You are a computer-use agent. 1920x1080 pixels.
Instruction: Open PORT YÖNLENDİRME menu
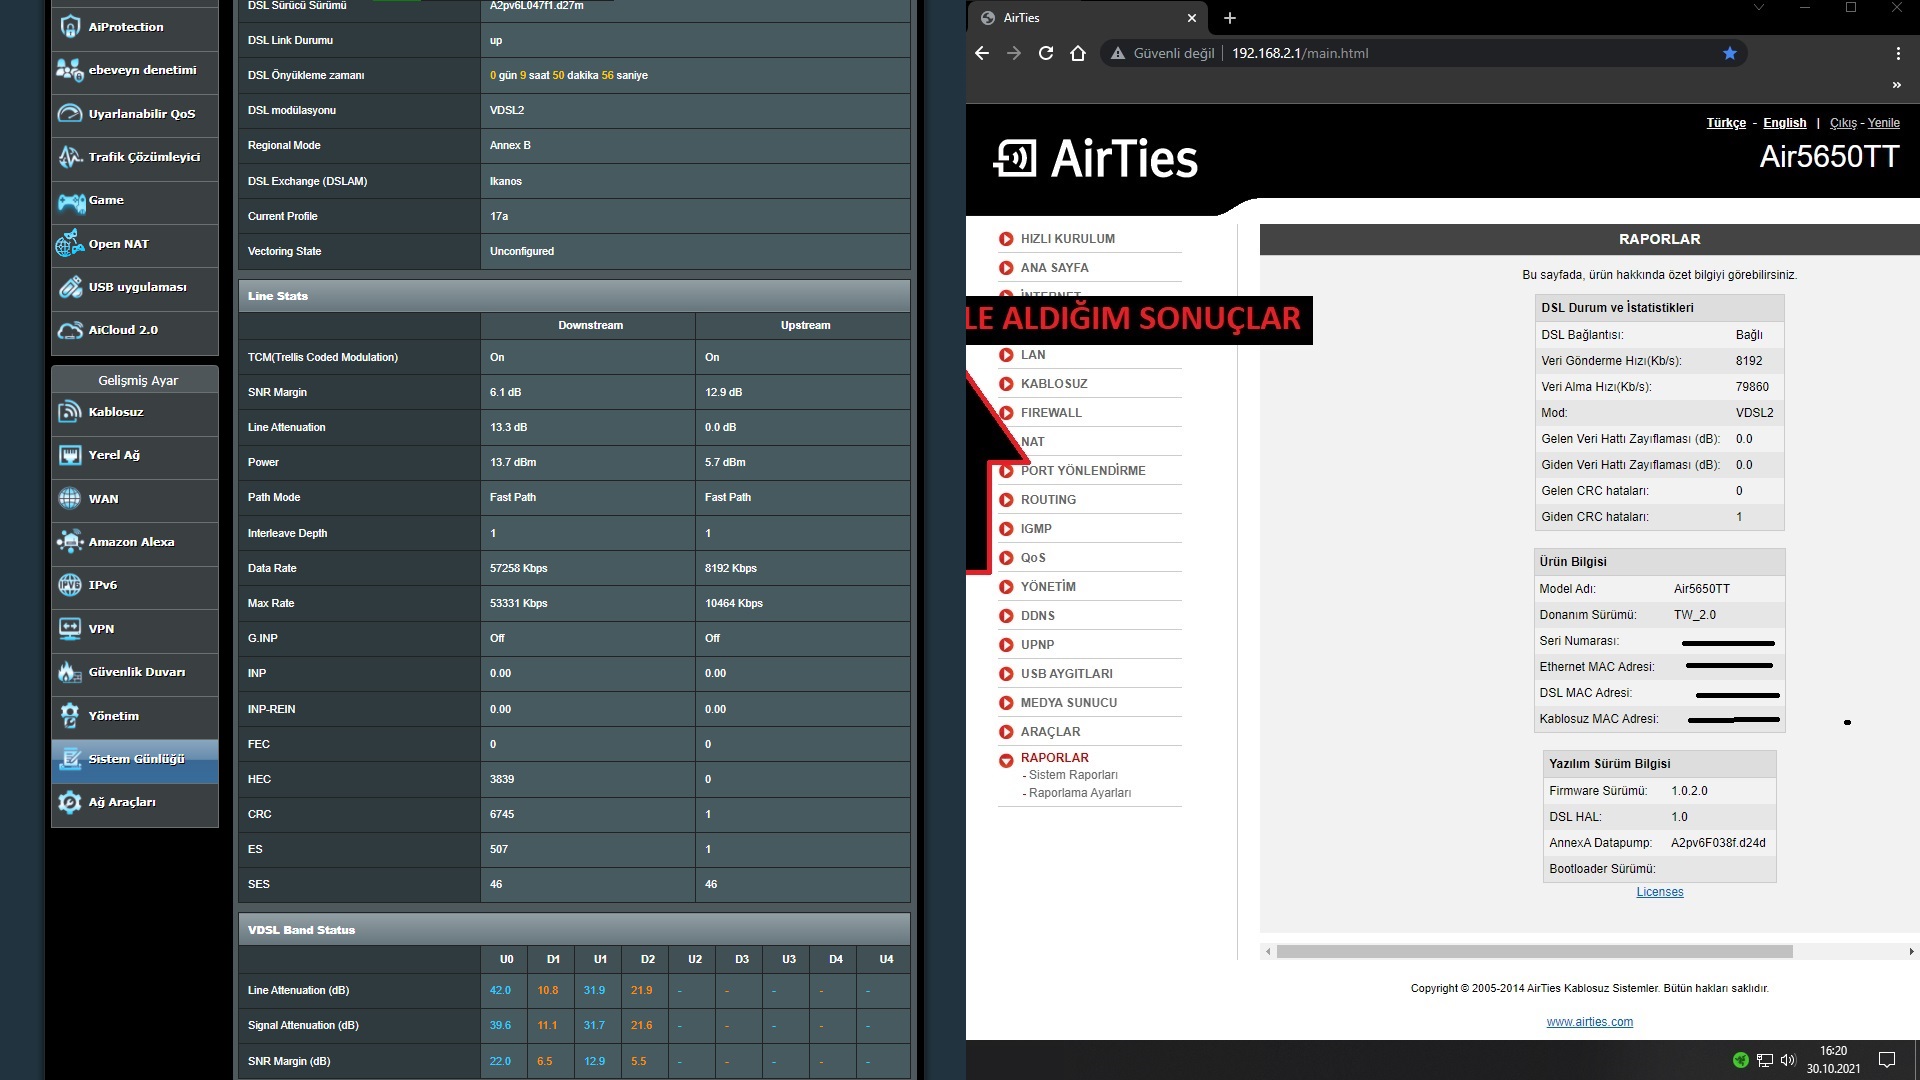(1083, 471)
